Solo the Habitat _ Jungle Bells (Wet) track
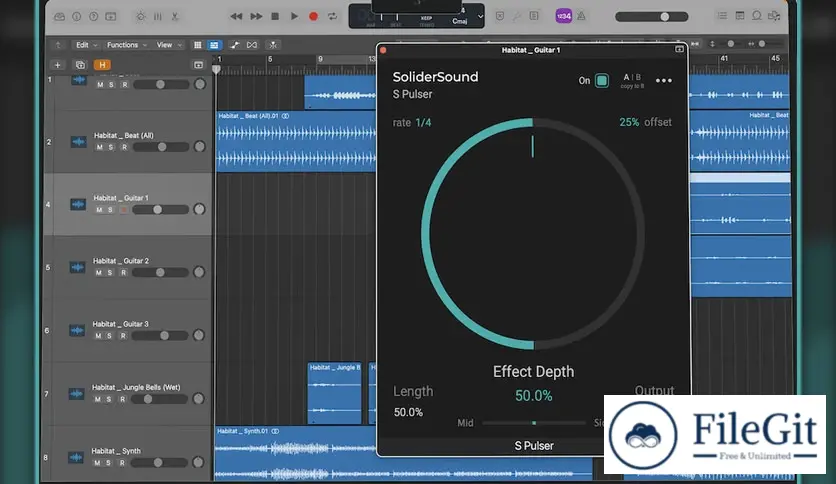Screen dimensions: 836x484 (x=109, y=399)
